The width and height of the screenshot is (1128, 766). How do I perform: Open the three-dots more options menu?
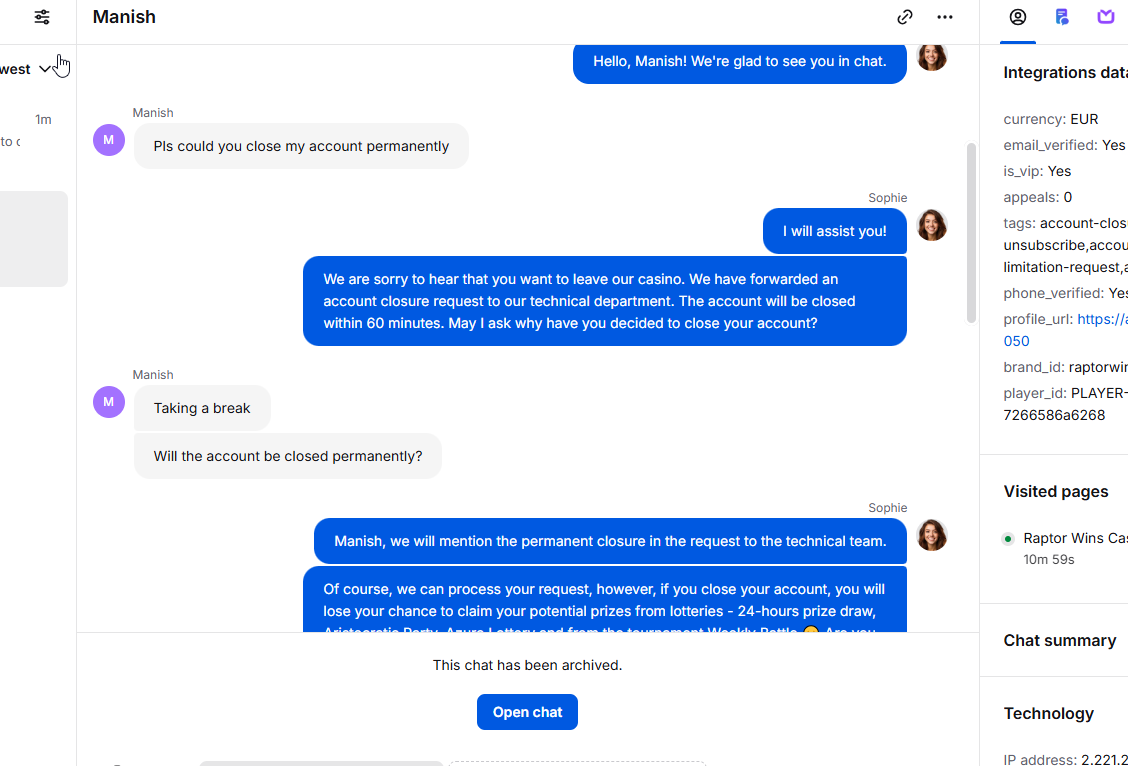[x=945, y=17]
